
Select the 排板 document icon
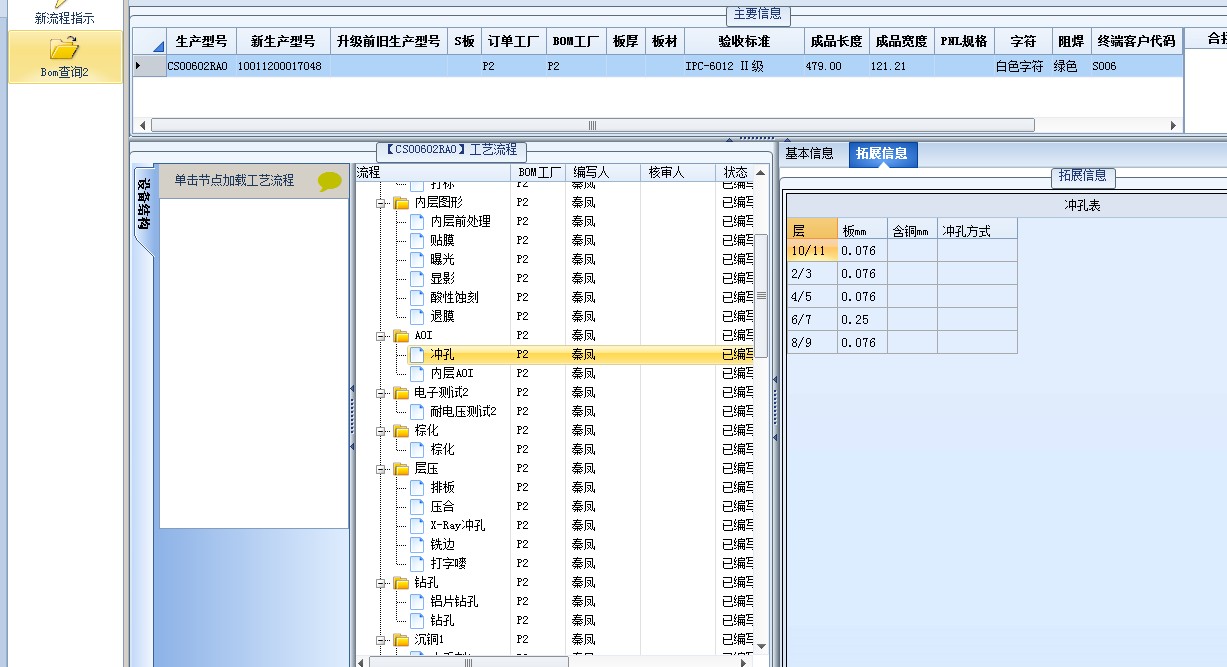[x=417, y=487]
